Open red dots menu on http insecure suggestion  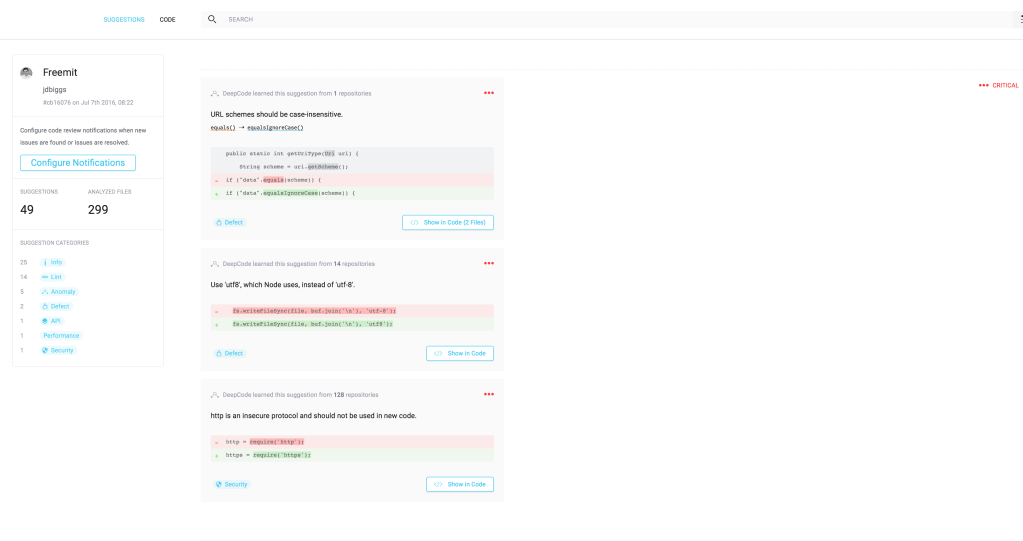(x=489, y=395)
